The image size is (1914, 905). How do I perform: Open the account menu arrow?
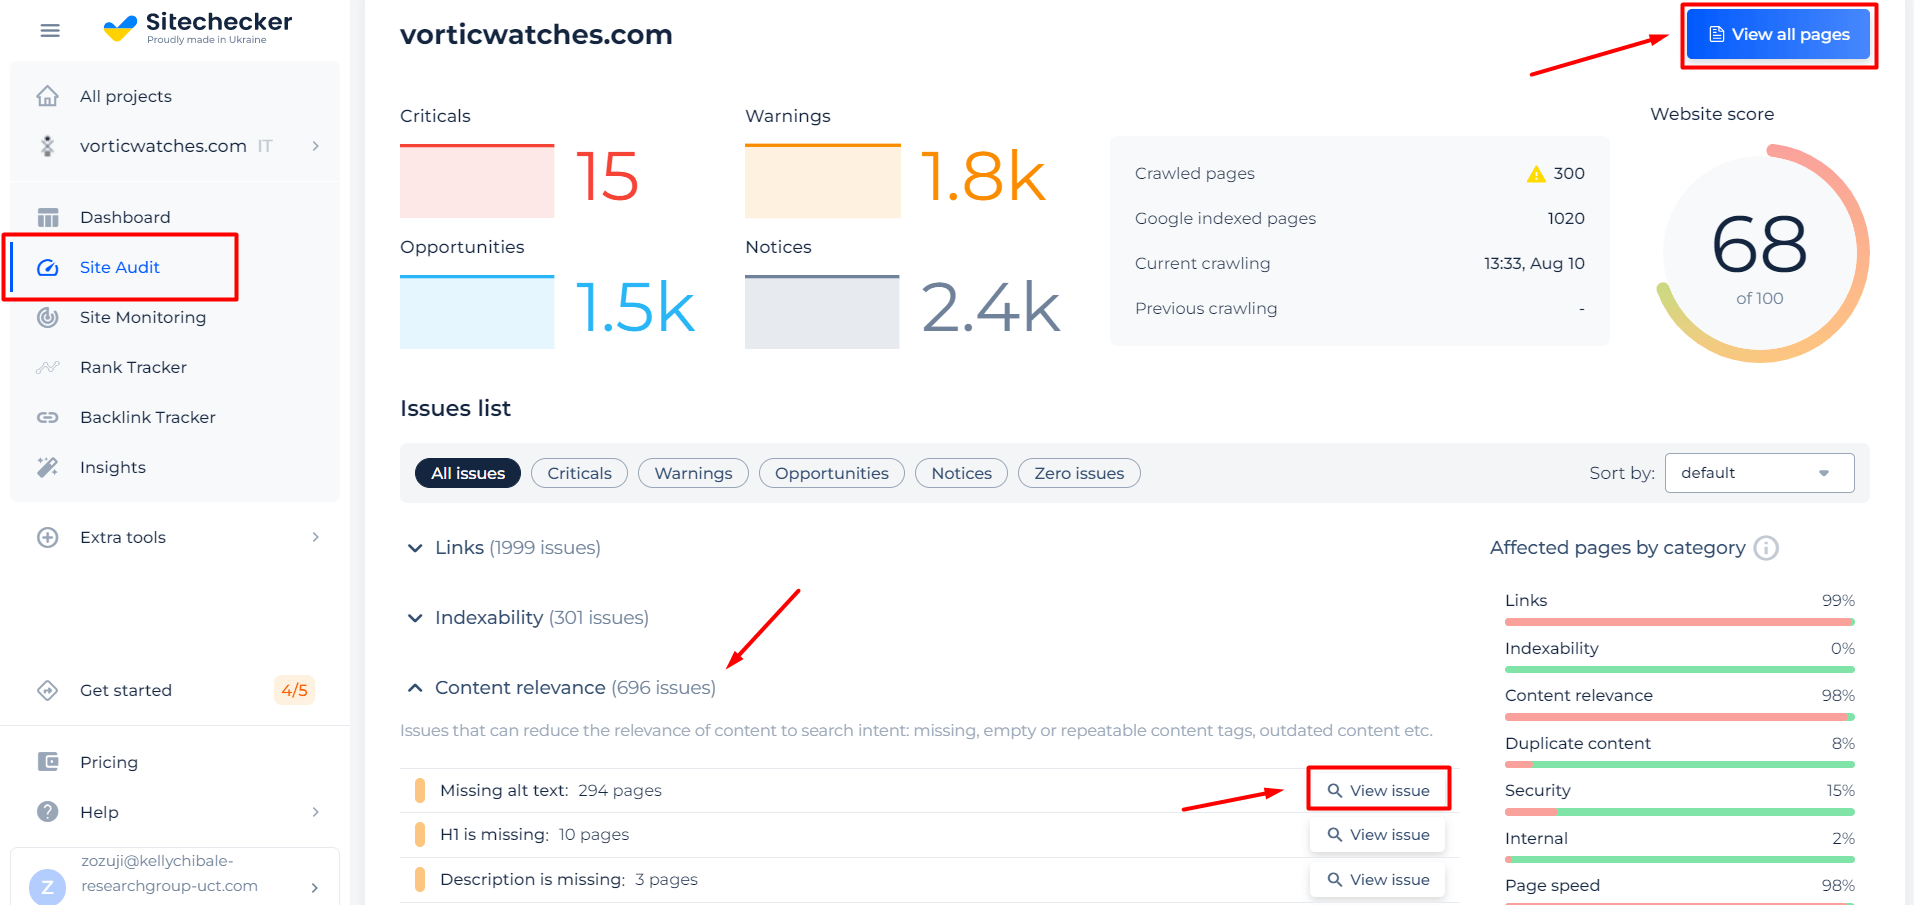click(316, 887)
